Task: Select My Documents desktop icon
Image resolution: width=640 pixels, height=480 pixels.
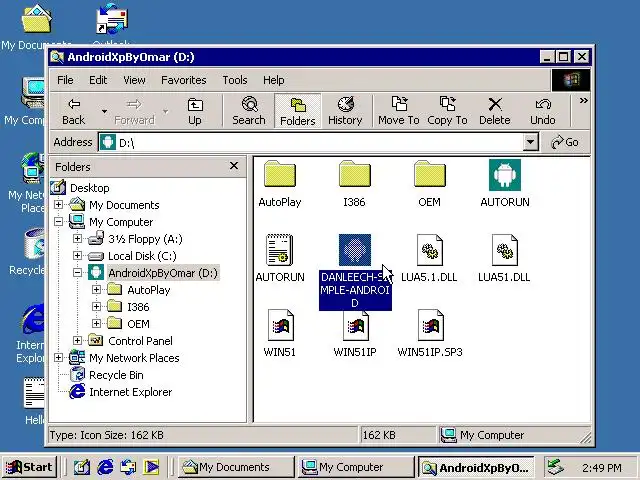Action: (x=37, y=26)
